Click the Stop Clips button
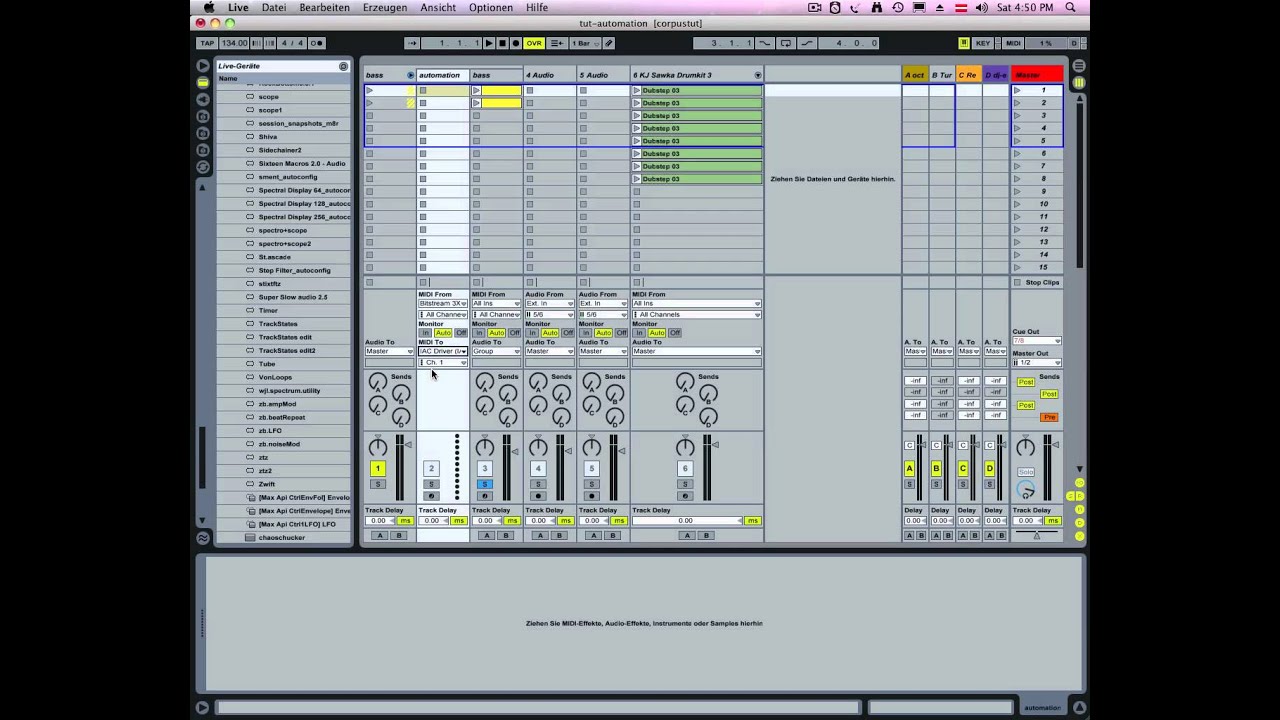Screen dimensions: 1280x720 point(1037,283)
